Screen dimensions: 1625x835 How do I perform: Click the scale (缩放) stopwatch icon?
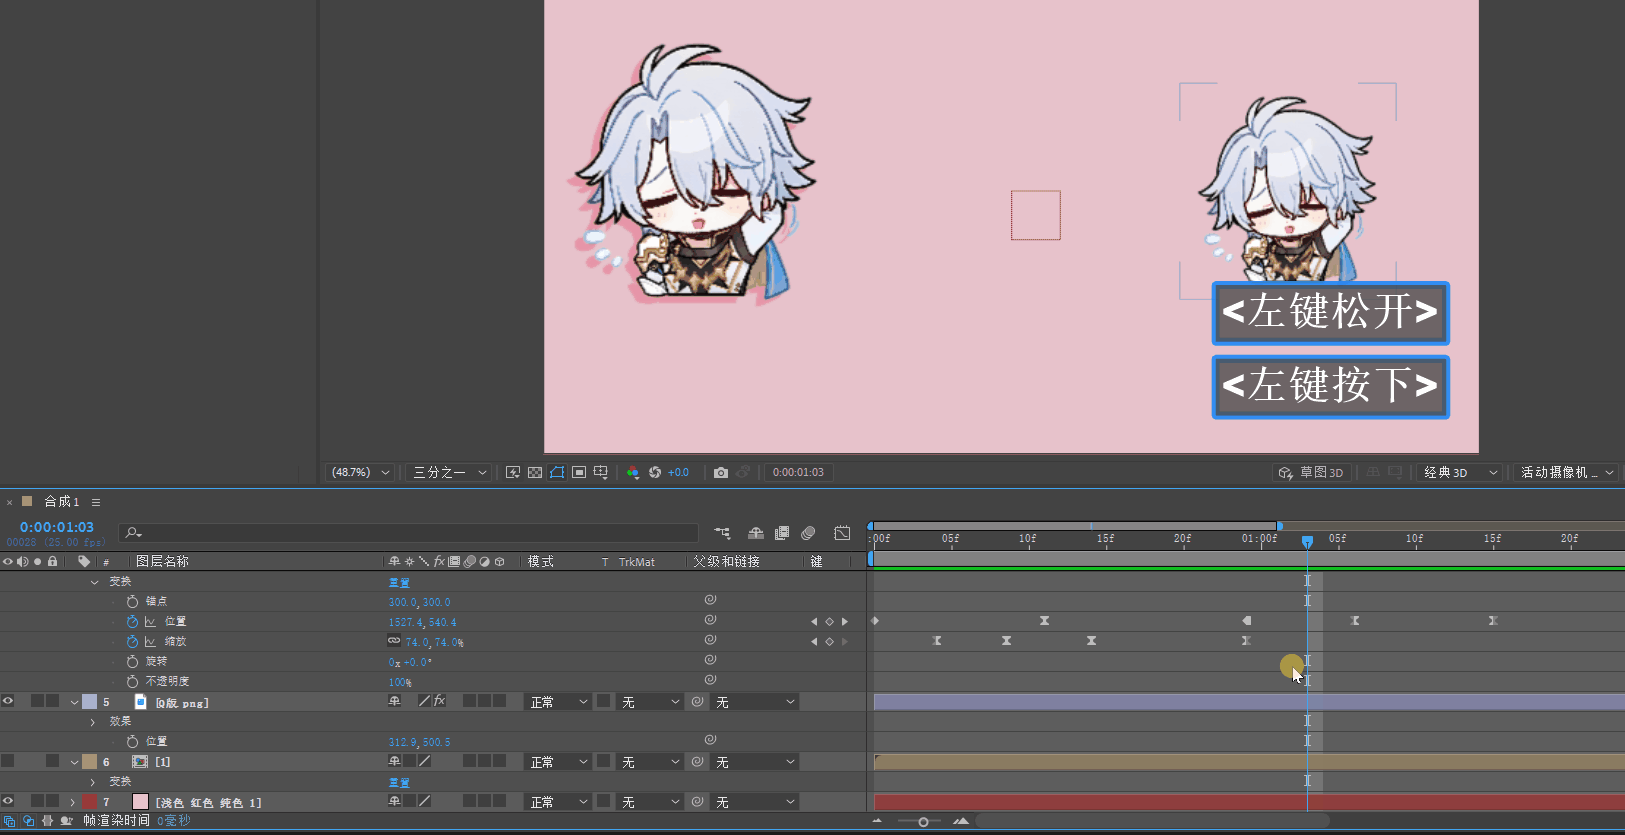[x=132, y=641]
